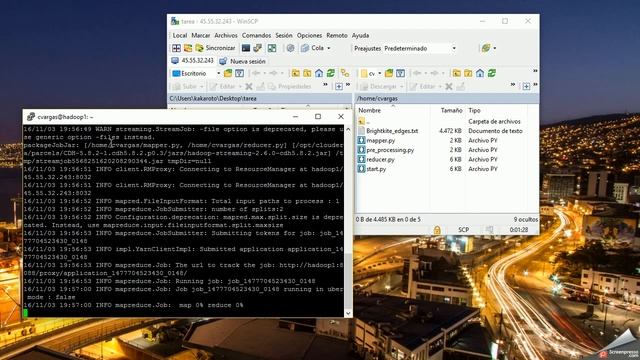Image resolution: width=640 pixels, height=360 pixels.
Task: Click the local delete X icon
Action: [249, 87]
